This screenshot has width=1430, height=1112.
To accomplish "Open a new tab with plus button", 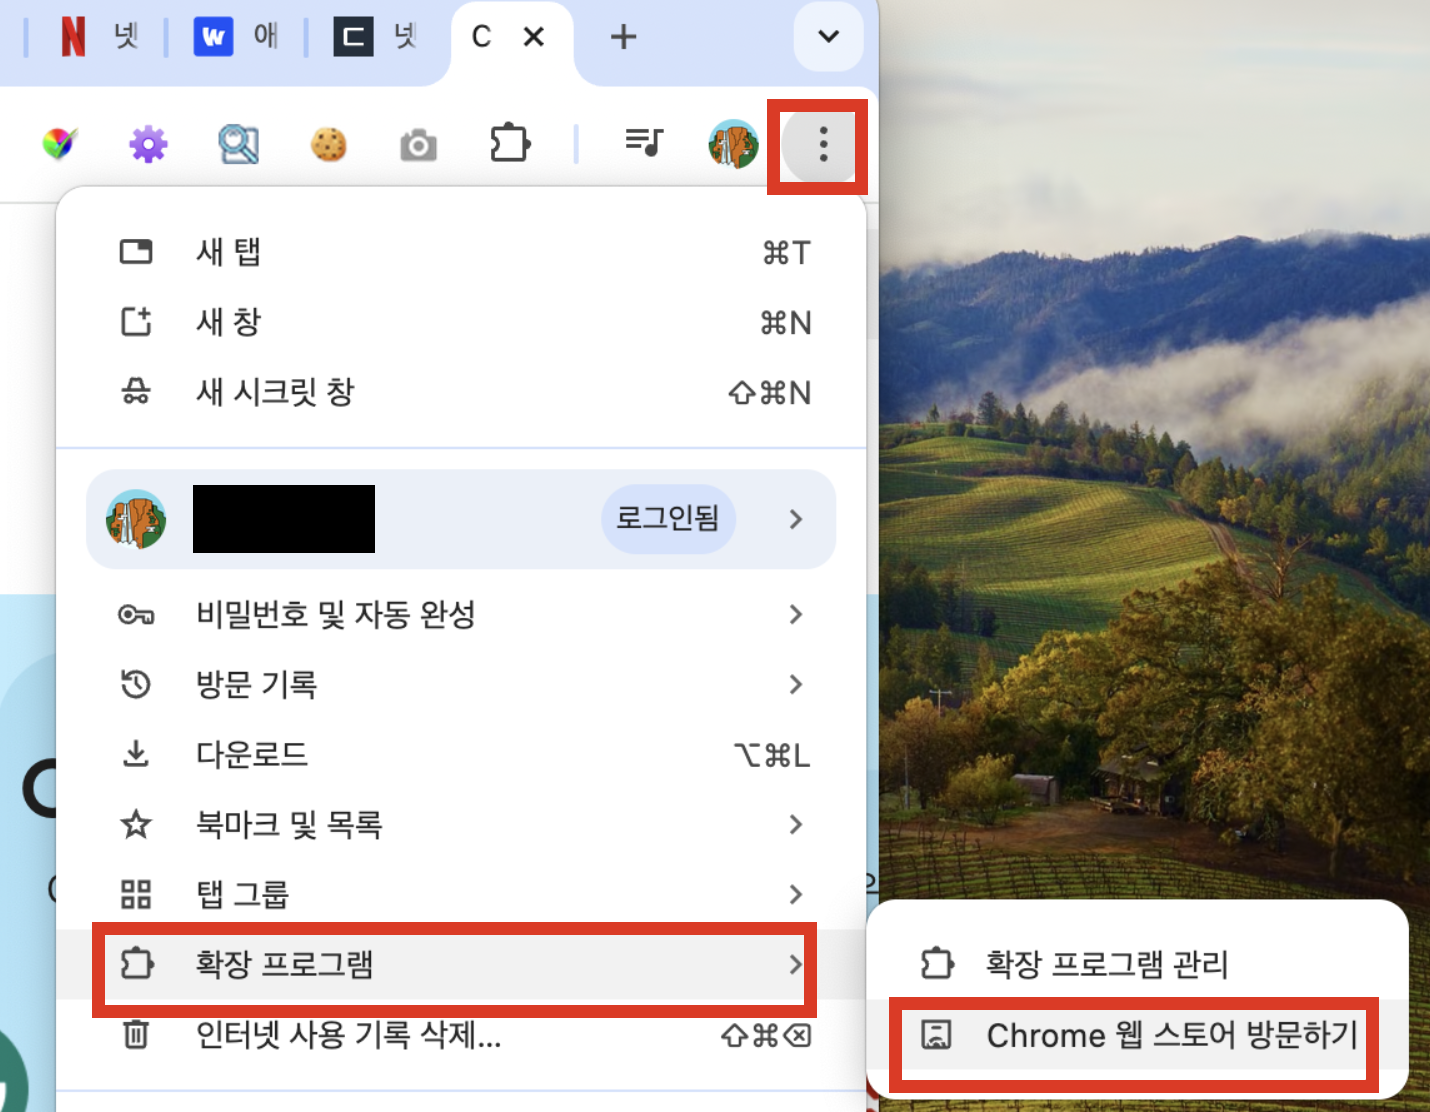I will pos(623,37).
